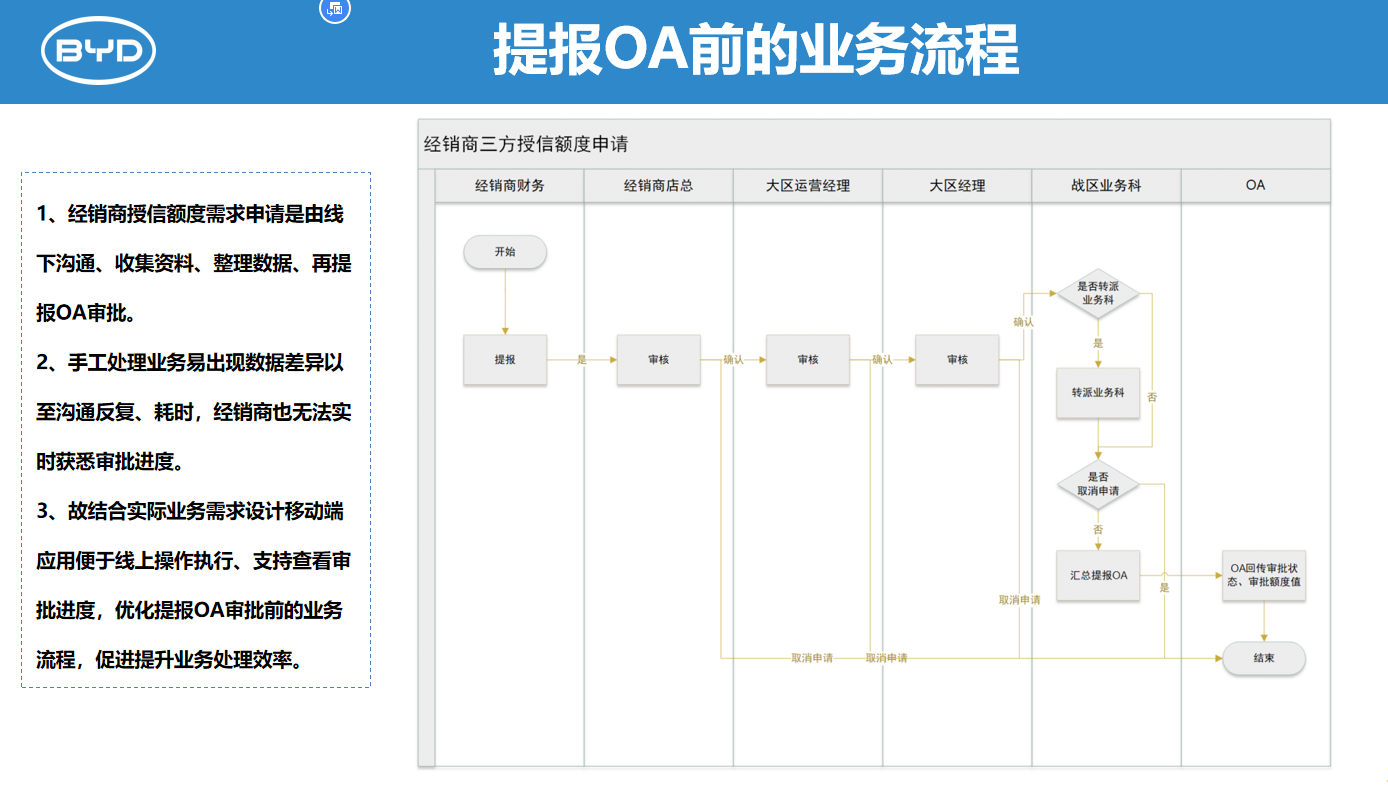
Task: Click the 确认 label near the 是否转派业务科 diamond
Action: click(1023, 322)
